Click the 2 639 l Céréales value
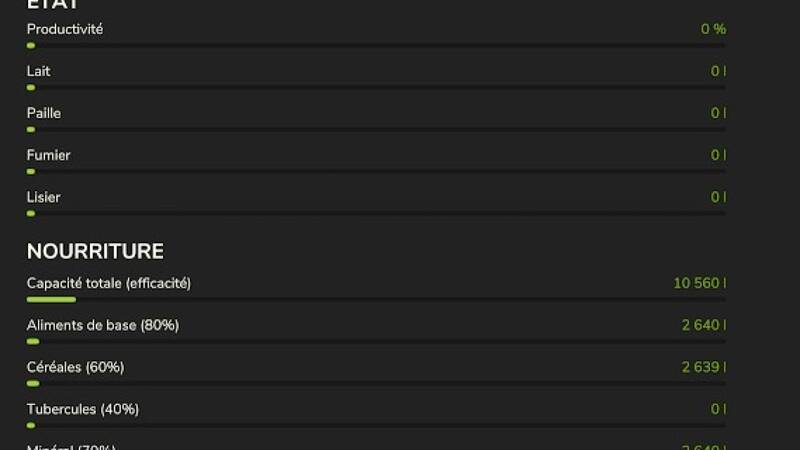Viewport: 800px width, 450px height. point(704,367)
